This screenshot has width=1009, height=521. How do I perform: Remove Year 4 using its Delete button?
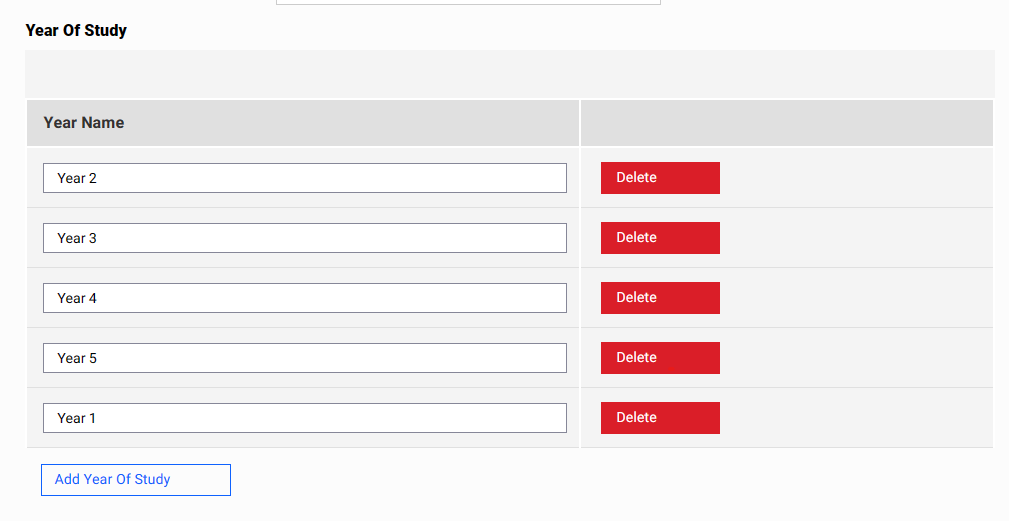[660, 298]
